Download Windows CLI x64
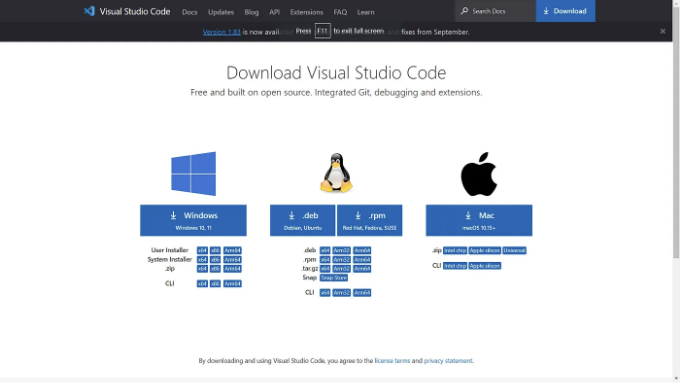 point(202,284)
